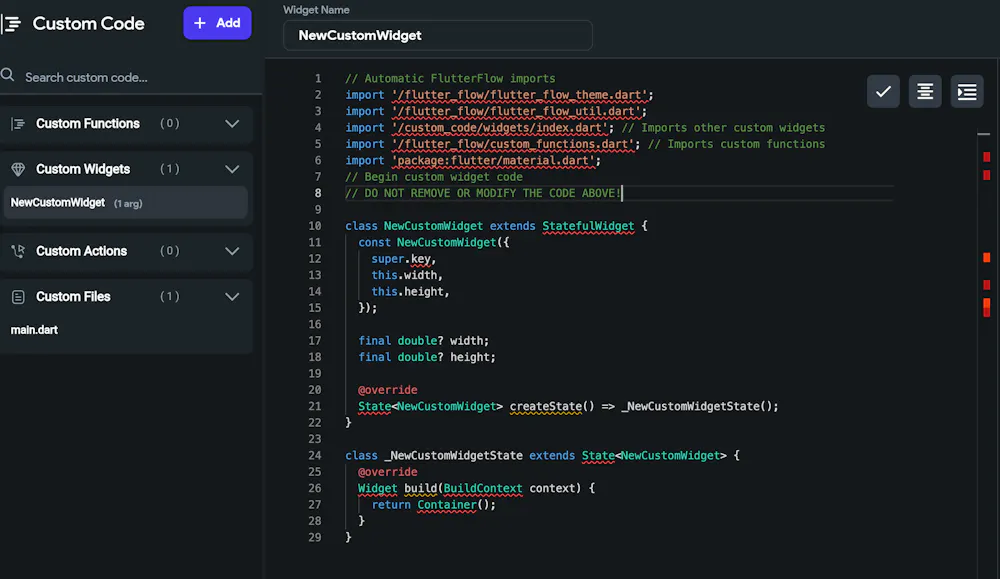Toggle the Custom Actions section chevron
This screenshot has height=579, width=1000.
click(x=232, y=251)
